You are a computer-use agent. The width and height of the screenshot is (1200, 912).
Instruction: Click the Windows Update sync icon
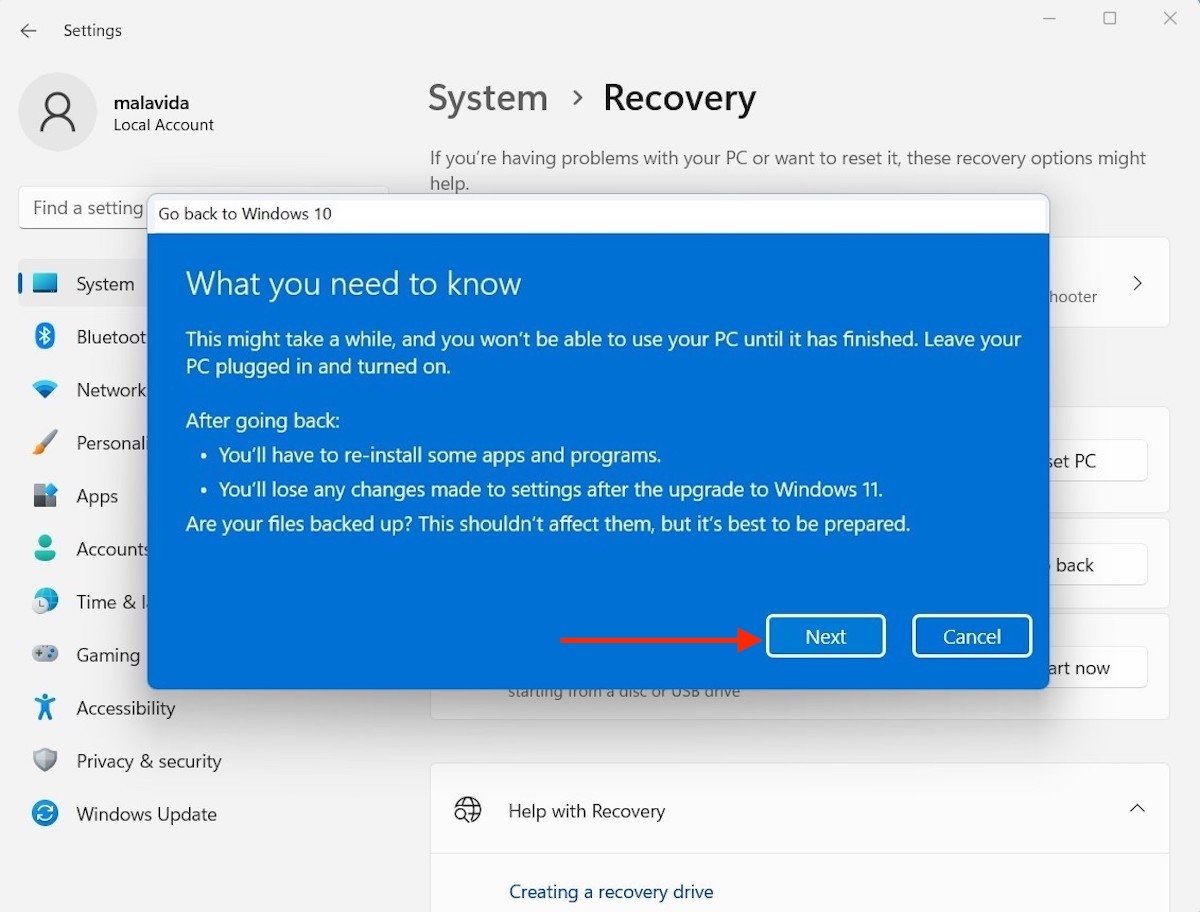tap(45, 814)
